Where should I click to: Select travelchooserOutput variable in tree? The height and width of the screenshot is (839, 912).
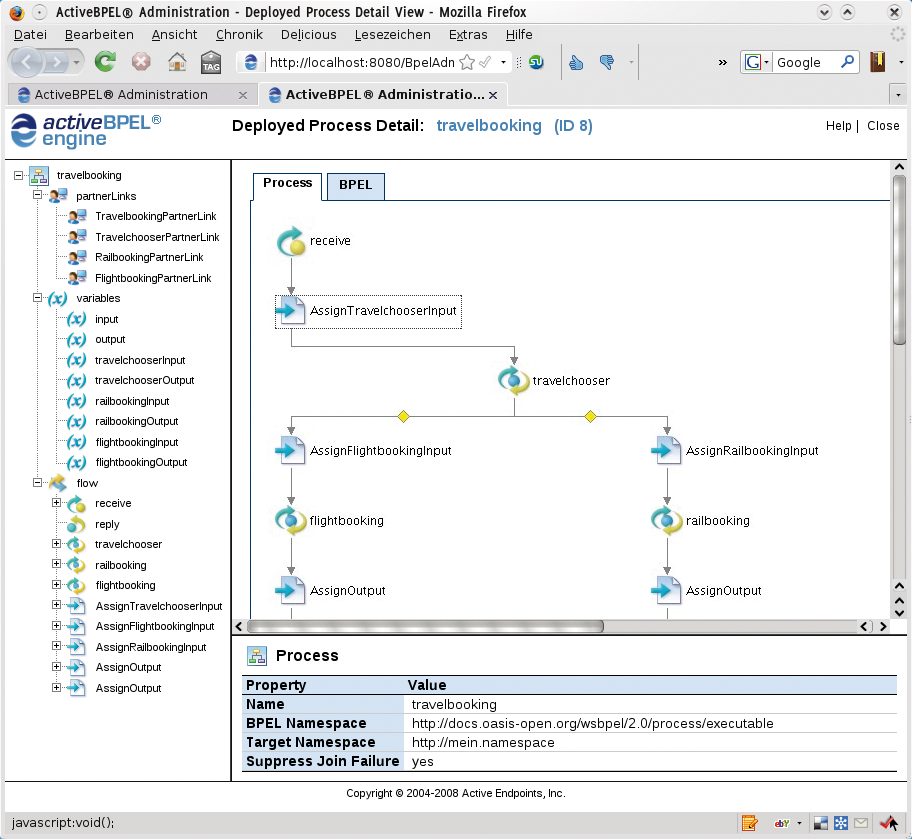click(x=144, y=381)
